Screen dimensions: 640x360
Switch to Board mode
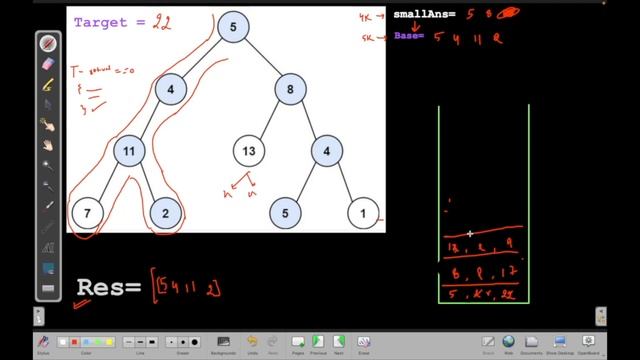(488, 344)
